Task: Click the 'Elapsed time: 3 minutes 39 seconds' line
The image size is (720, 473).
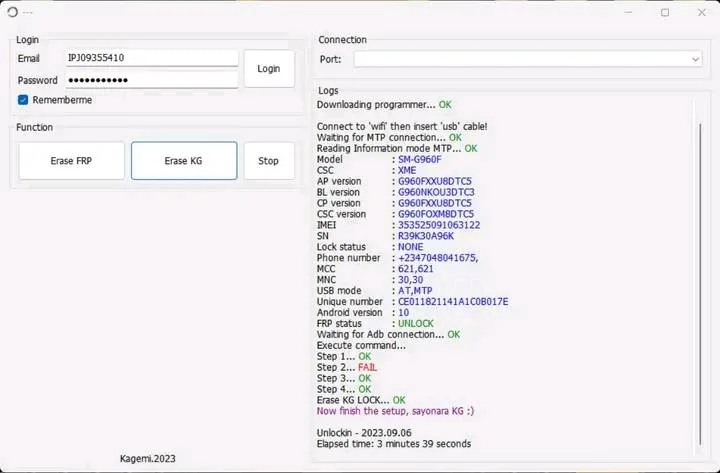Action: coord(394,444)
